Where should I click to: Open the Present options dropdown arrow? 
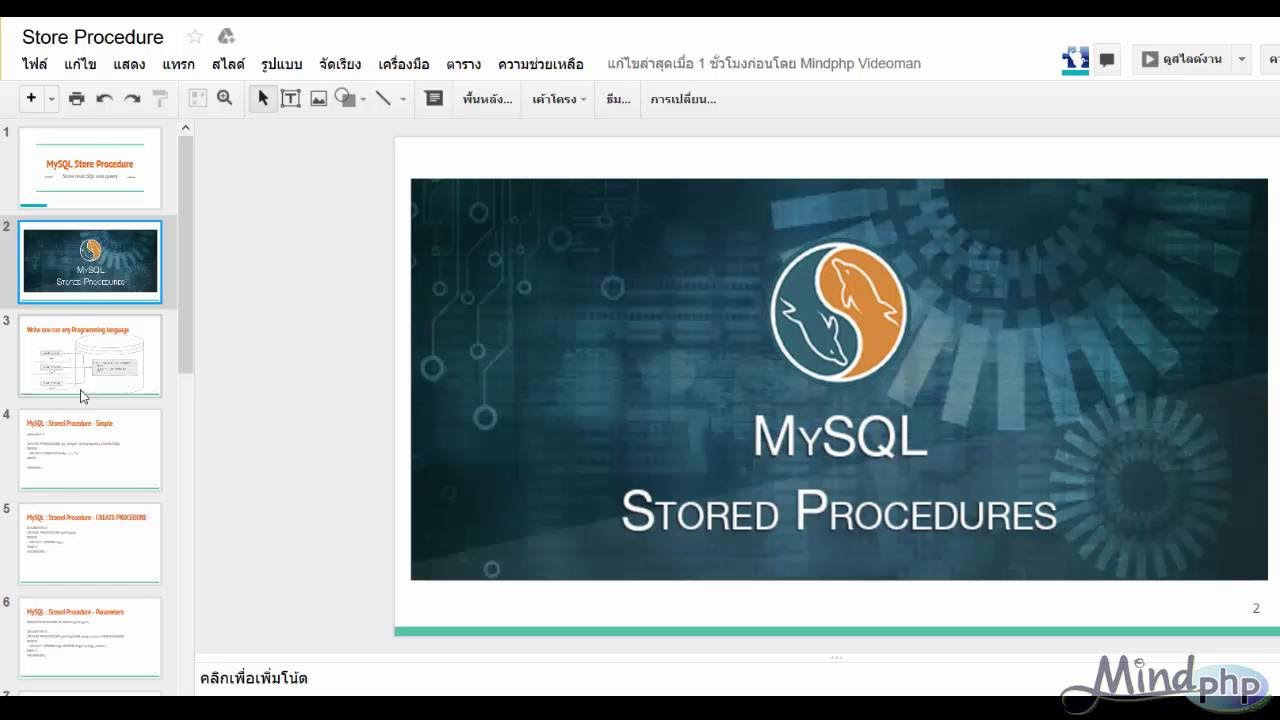point(1242,60)
